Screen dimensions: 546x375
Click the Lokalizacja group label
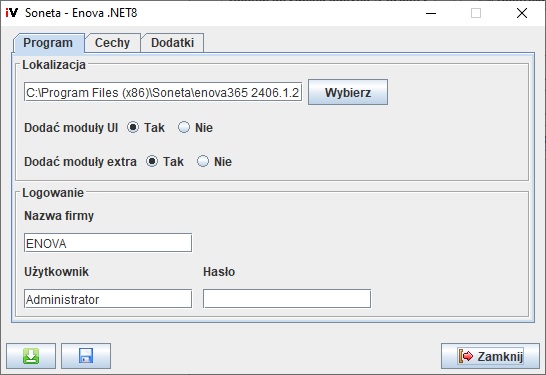point(54,65)
